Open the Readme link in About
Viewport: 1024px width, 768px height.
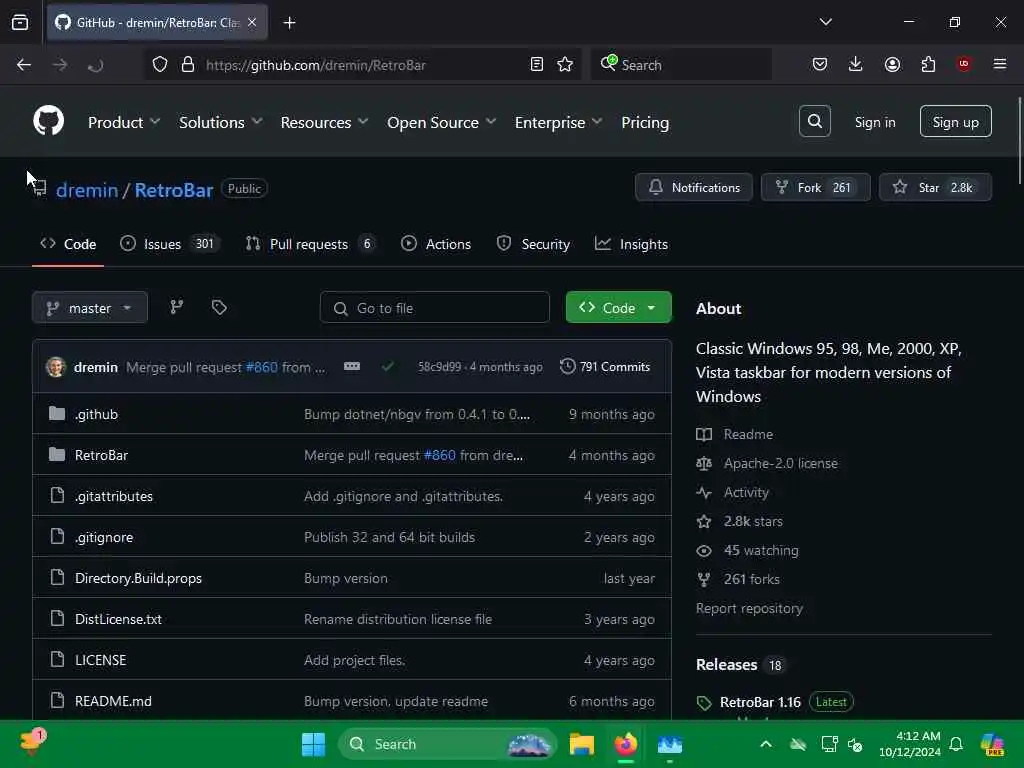click(748, 434)
